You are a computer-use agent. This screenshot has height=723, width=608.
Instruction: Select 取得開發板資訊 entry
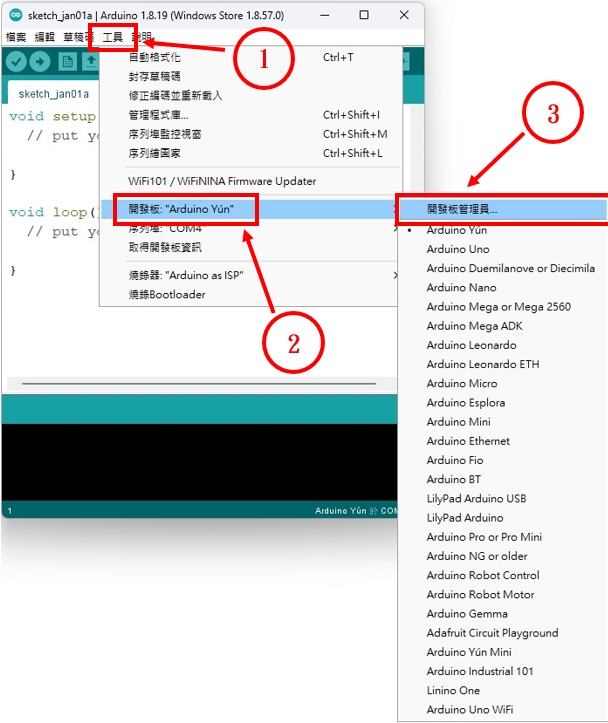pos(249,248)
